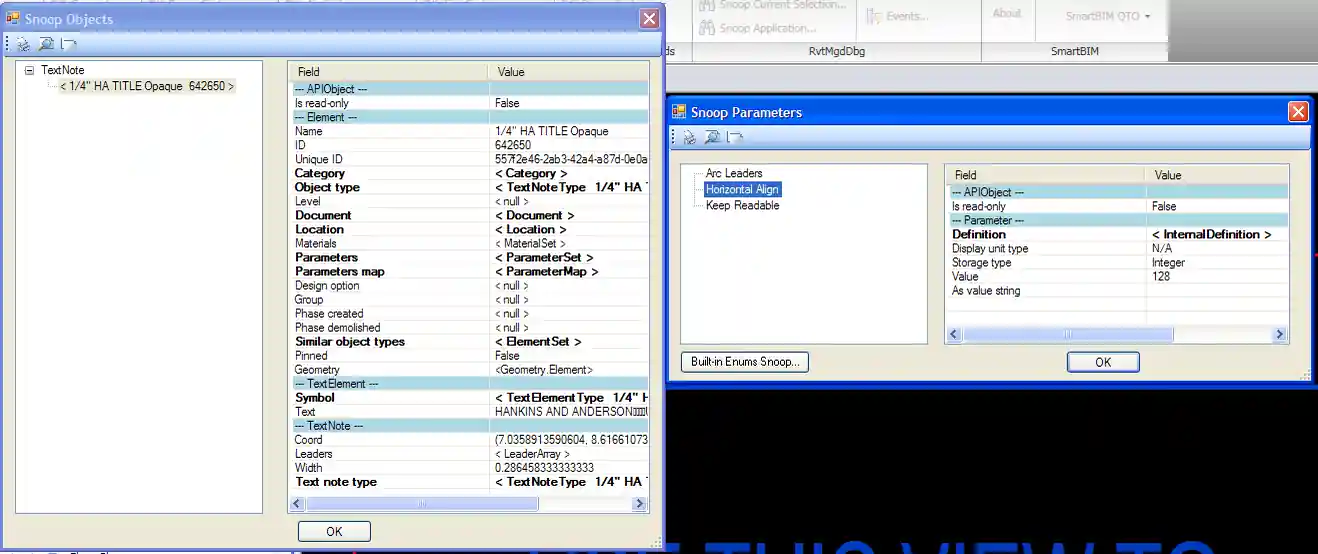1318x554 pixels.
Task: Open print preview in Snoop Parameters toolbar
Action: click(x=712, y=137)
